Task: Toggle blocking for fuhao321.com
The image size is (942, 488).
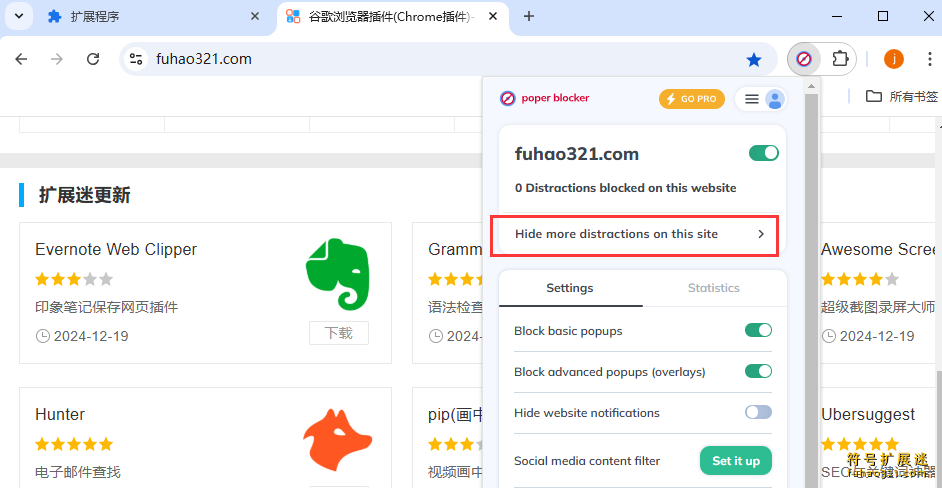Action: tap(764, 153)
